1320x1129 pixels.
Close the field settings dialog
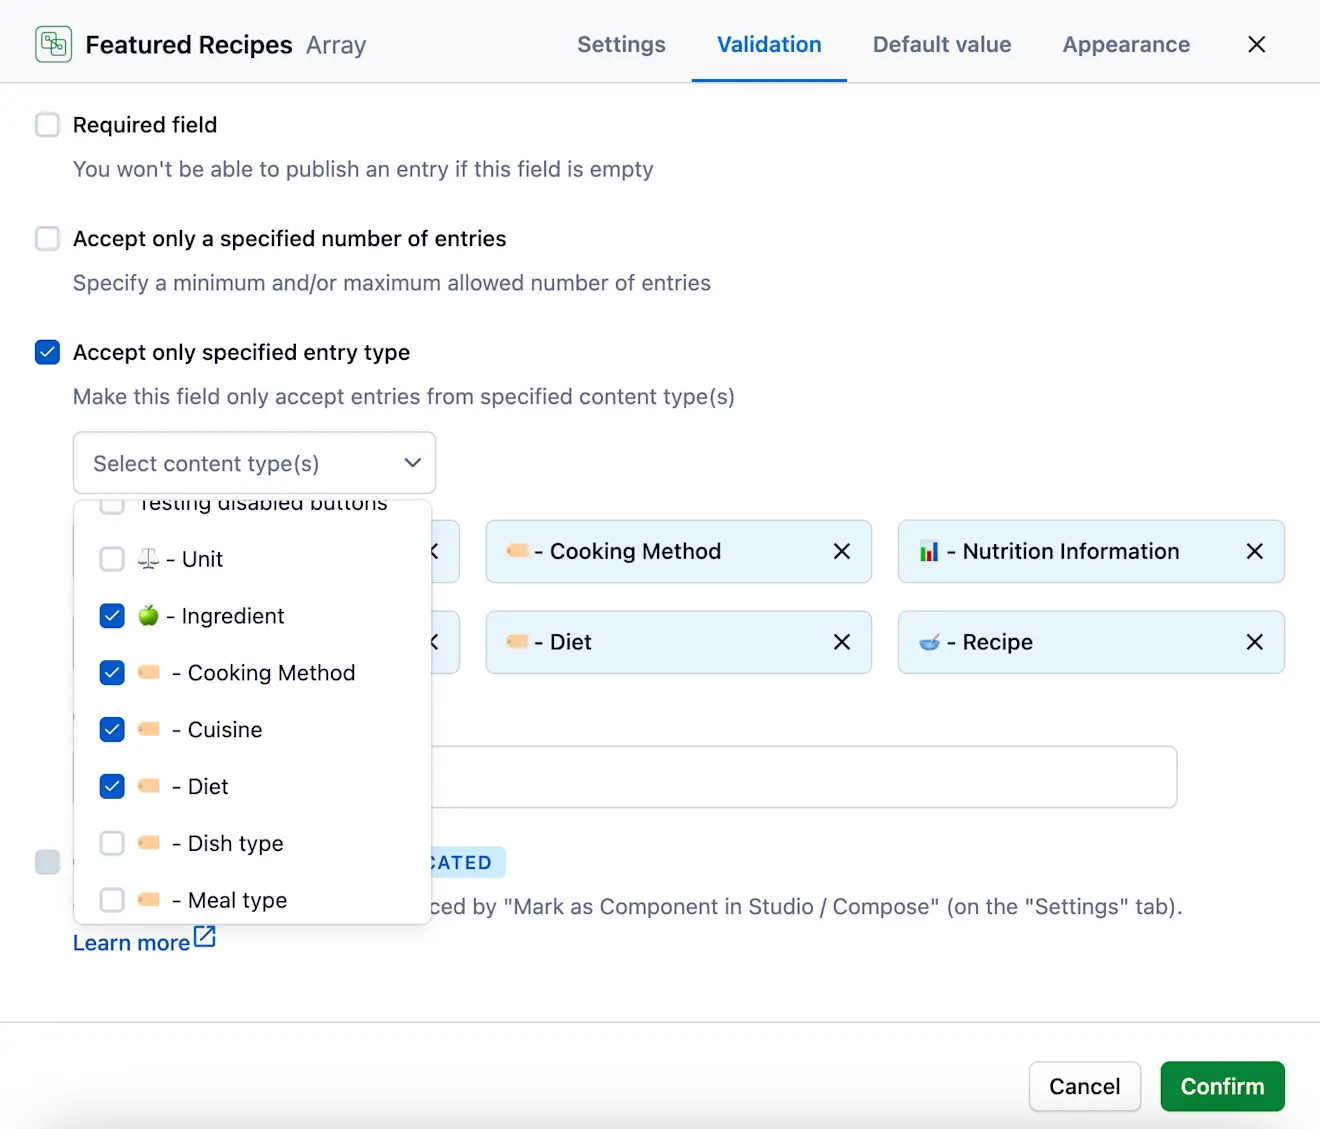tap(1257, 44)
